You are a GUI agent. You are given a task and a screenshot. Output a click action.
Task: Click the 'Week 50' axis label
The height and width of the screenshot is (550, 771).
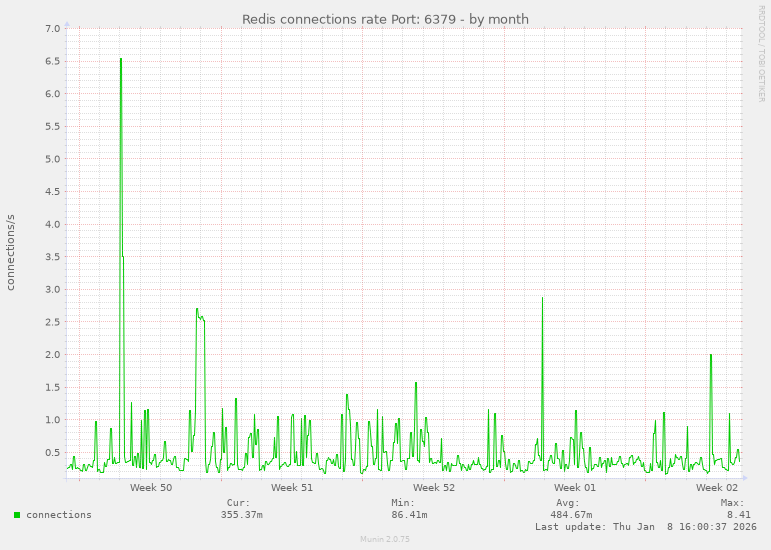[151, 488]
